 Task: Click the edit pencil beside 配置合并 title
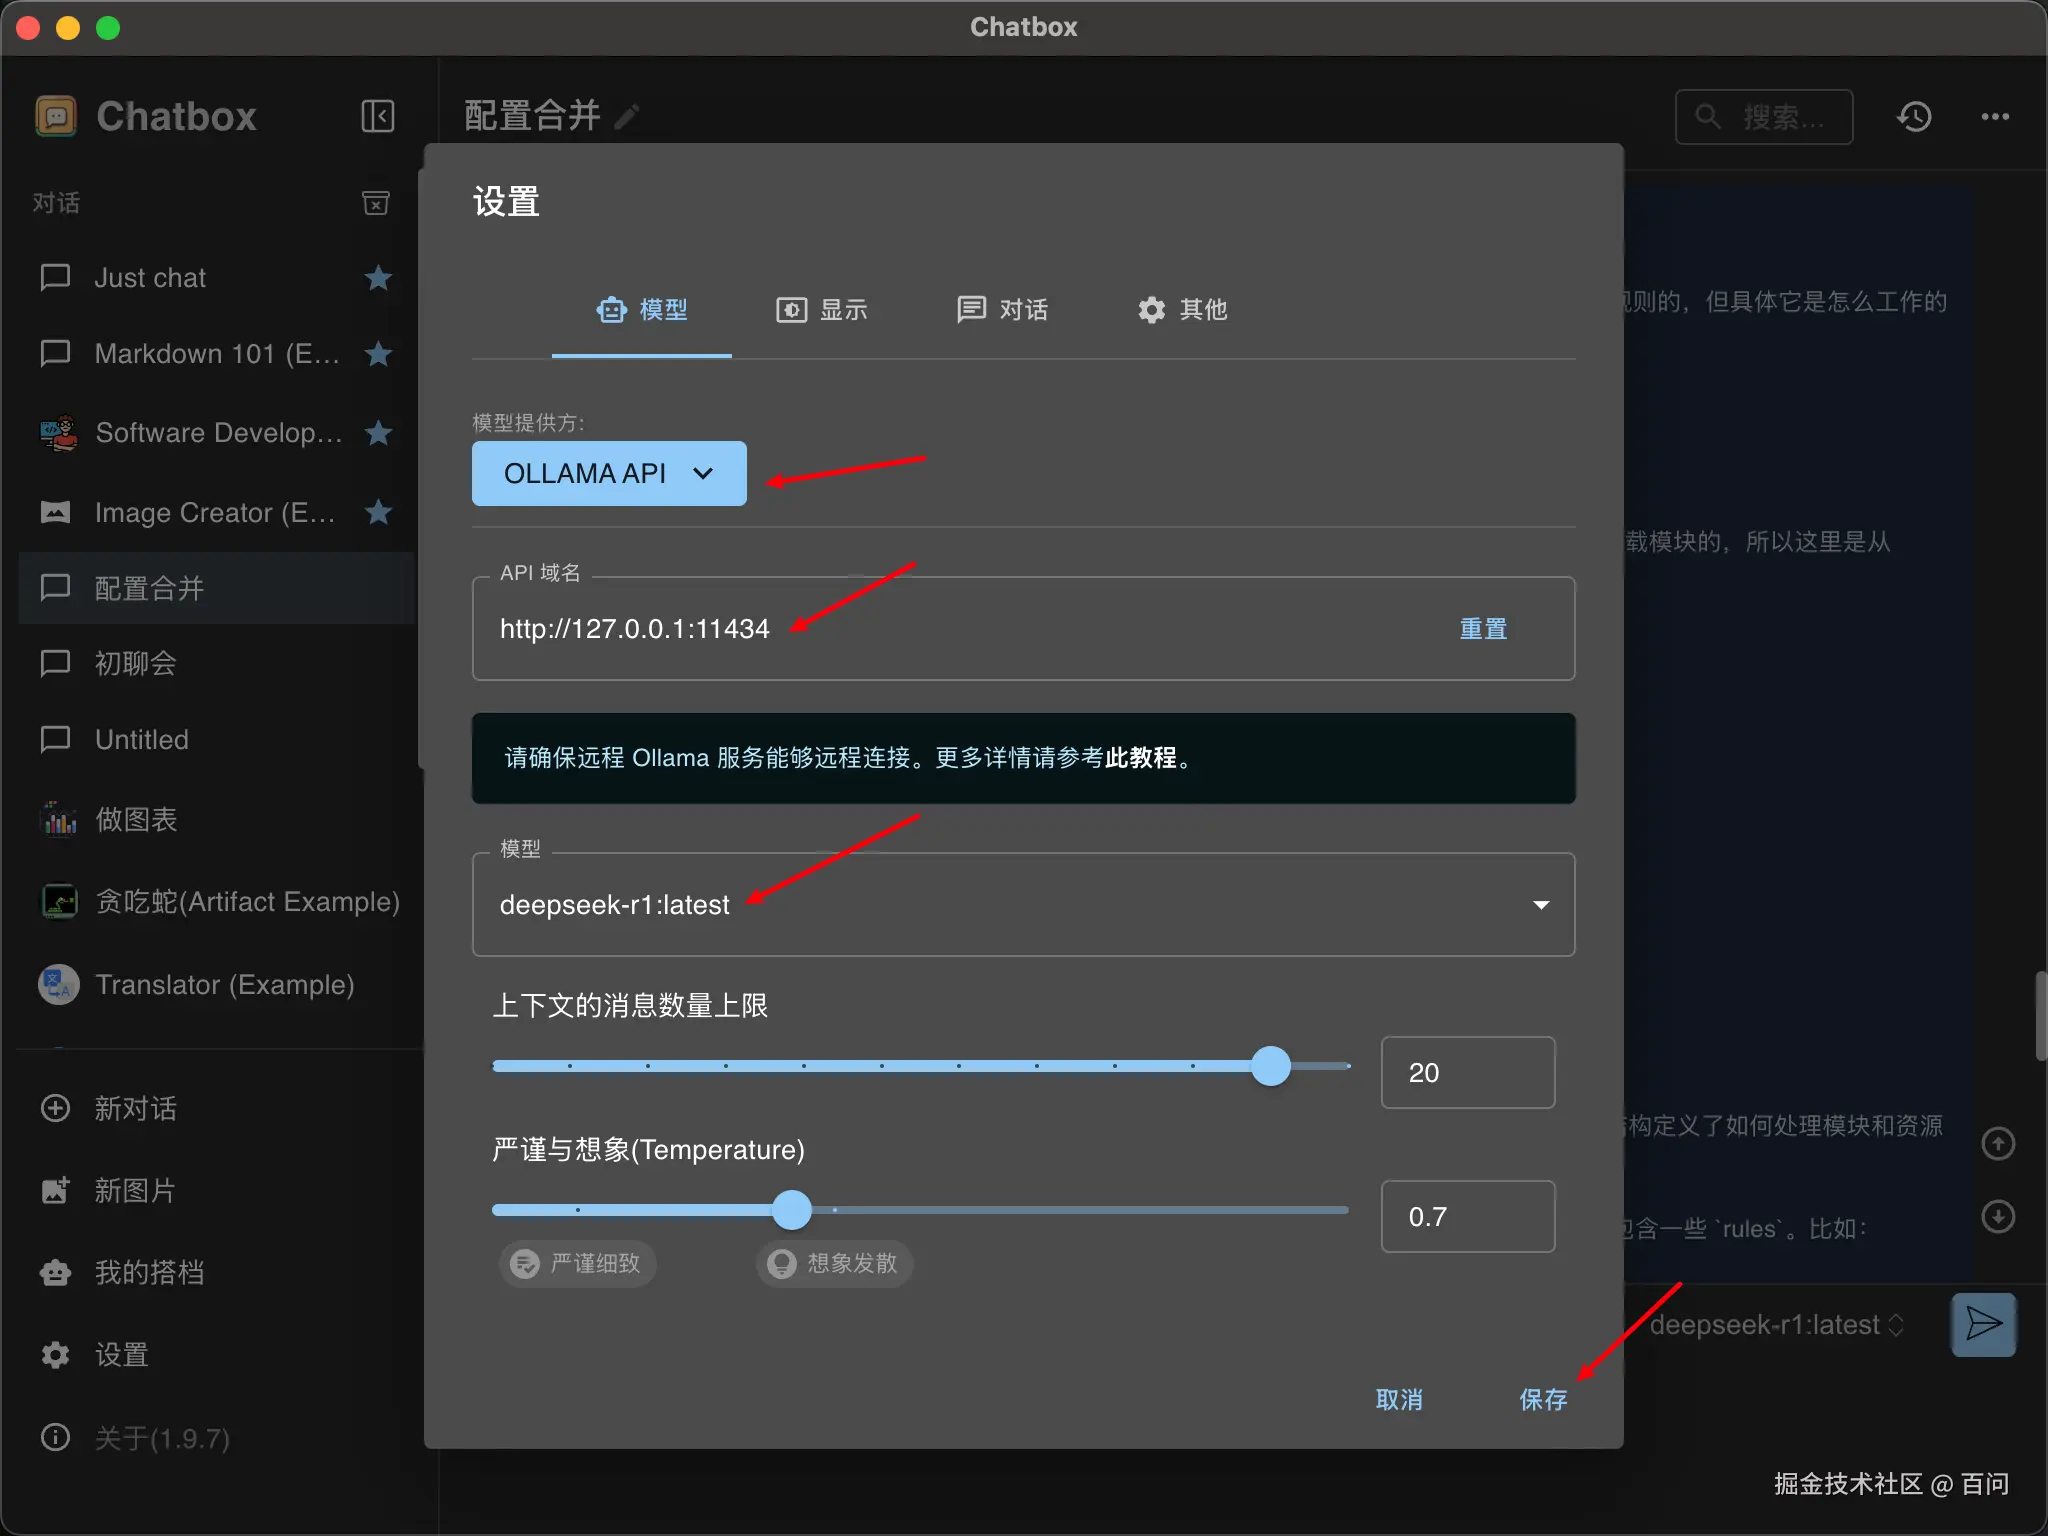coord(627,117)
